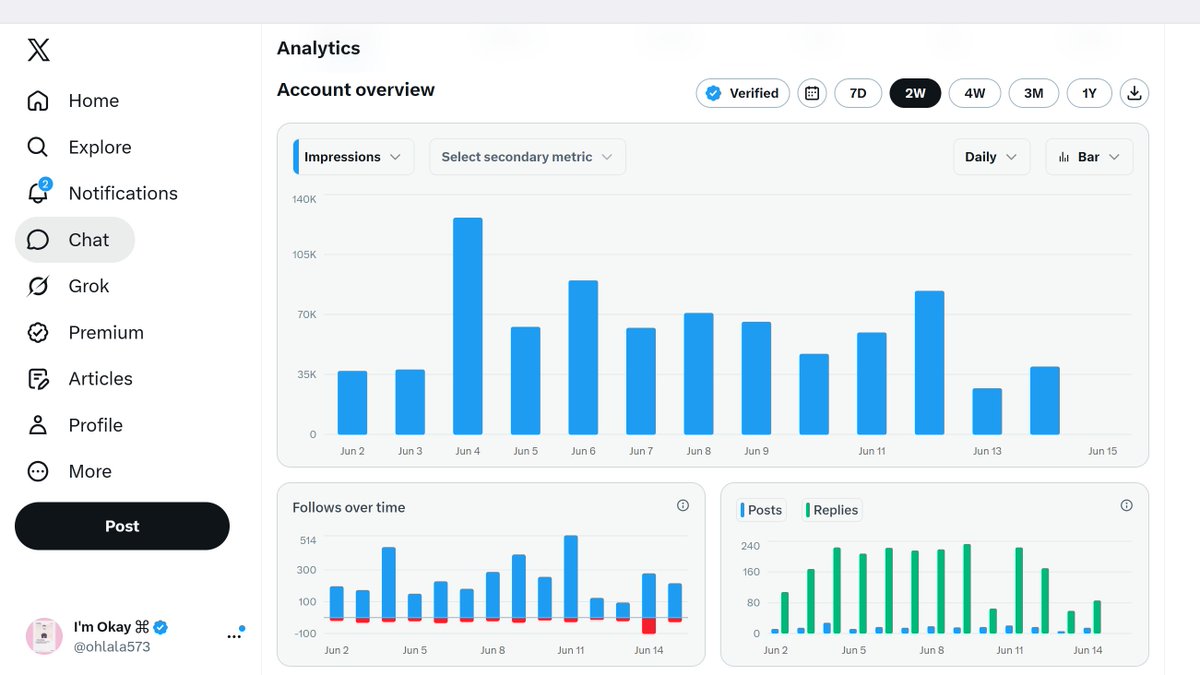The width and height of the screenshot is (1200, 675).
Task: Select the 2W time range
Action: pyautogui.click(x=915, y=93)
